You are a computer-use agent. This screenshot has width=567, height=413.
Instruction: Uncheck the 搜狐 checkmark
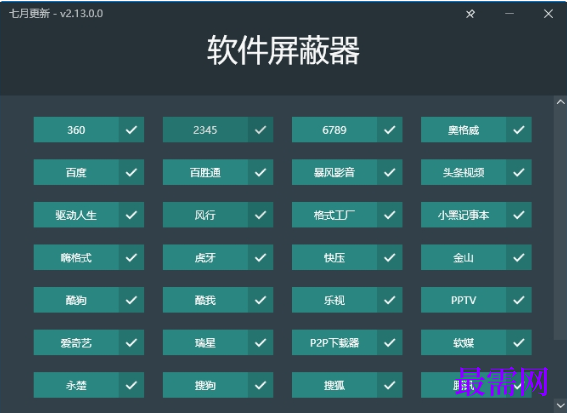(x=389, y=385)
